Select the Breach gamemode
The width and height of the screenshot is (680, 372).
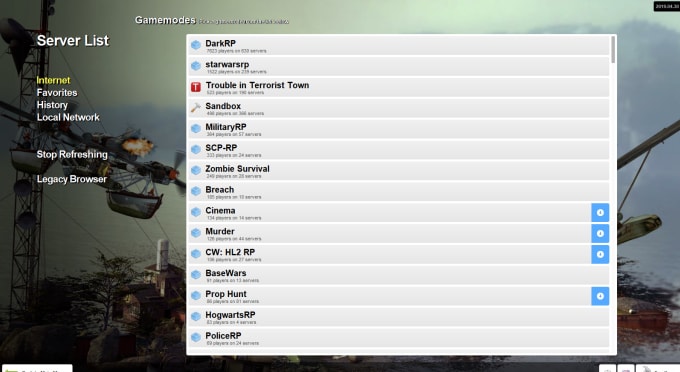click(x=399, y=191)
